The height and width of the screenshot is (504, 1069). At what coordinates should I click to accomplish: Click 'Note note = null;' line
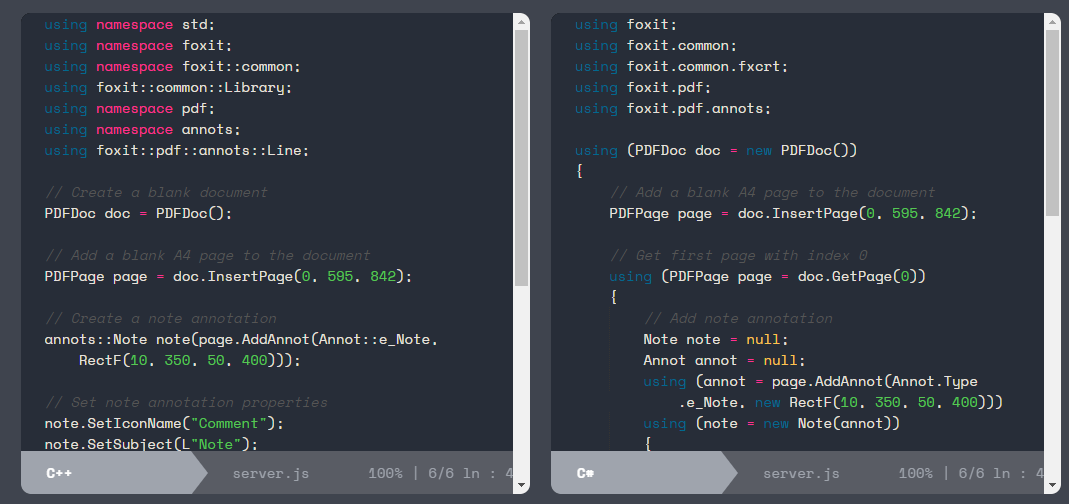click(x=716, y=339)
